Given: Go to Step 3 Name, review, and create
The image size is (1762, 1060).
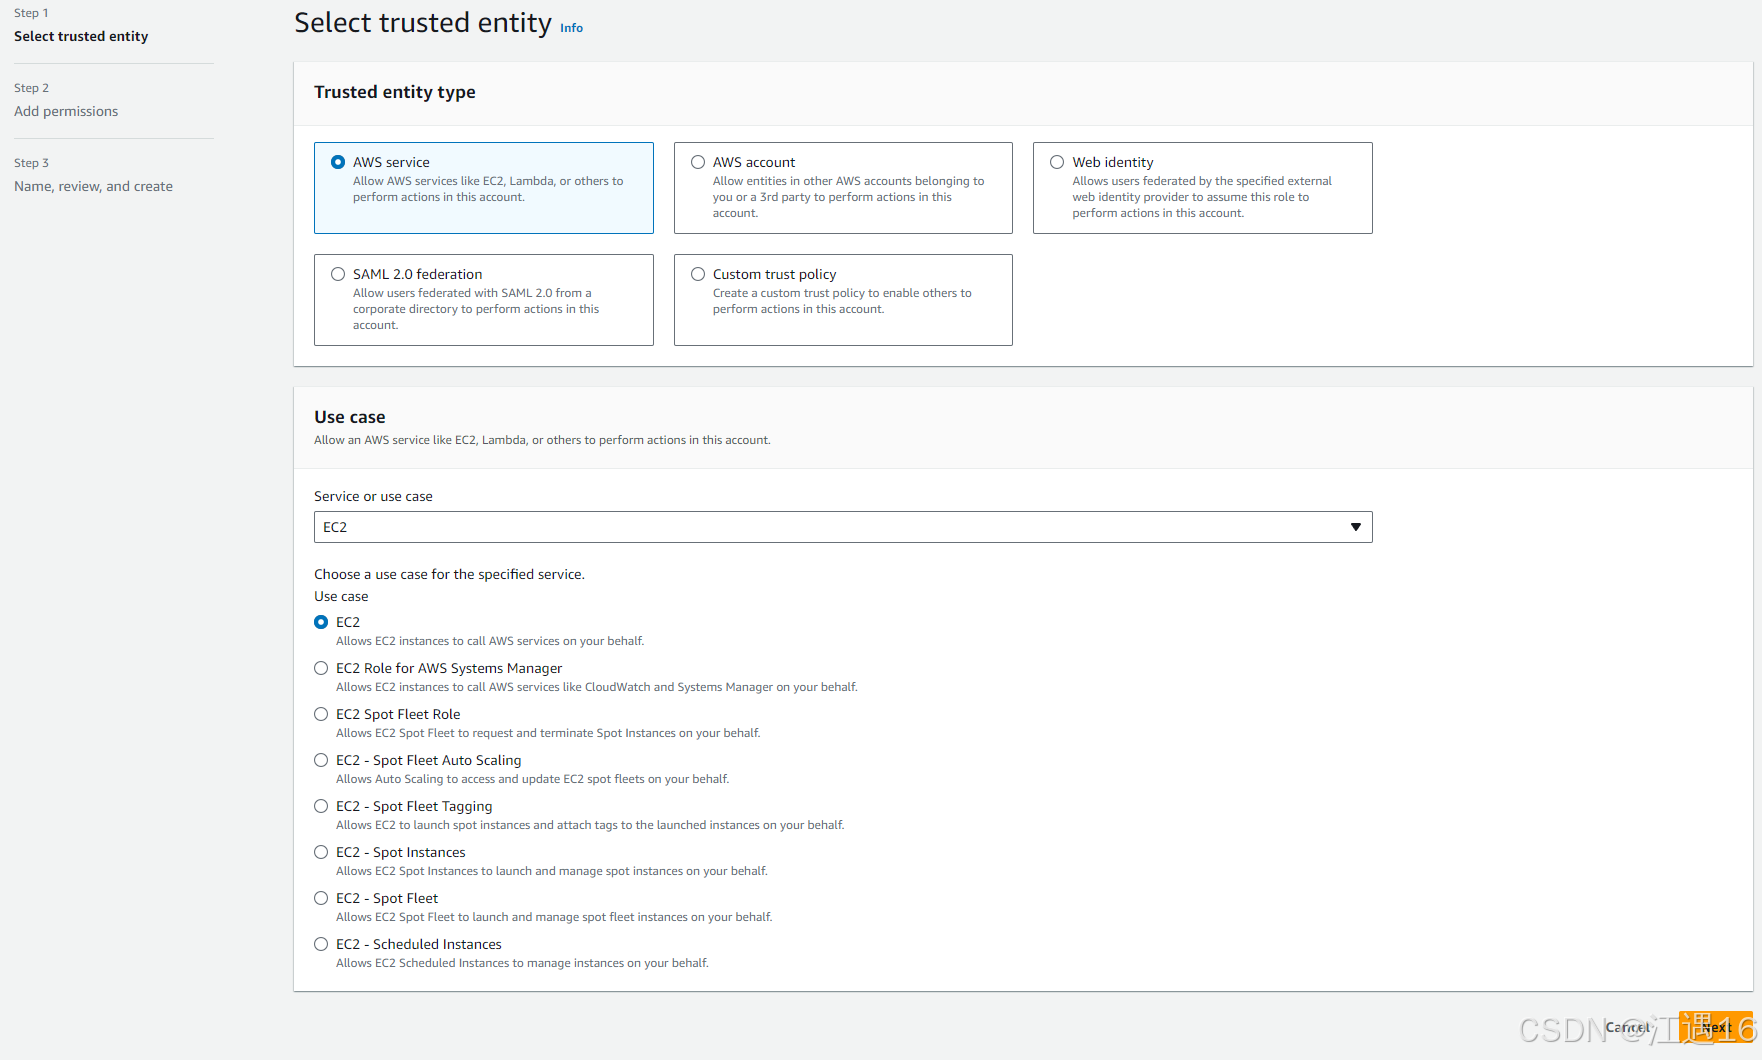Looking at the screenshot, I should coord(93,186).
